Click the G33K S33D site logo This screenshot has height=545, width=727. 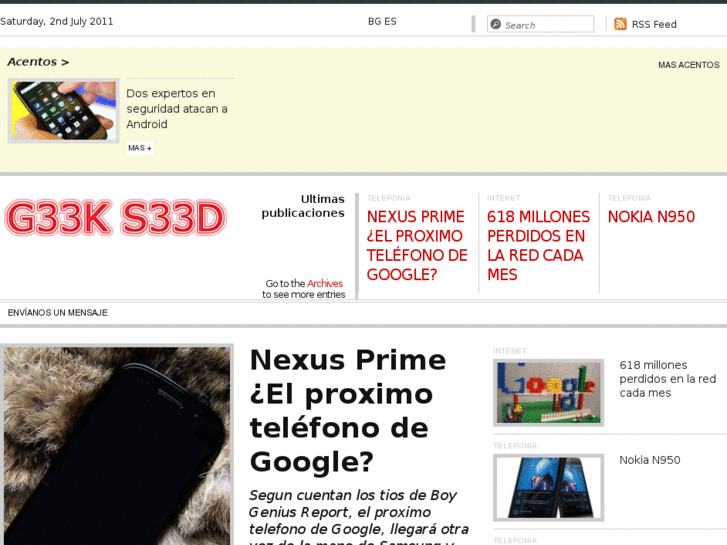click(x=115, y=218)
